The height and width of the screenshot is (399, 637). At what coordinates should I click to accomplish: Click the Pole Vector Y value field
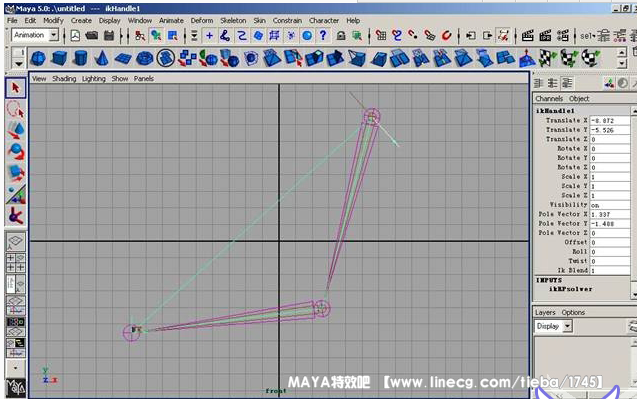(x=609, y=224)
